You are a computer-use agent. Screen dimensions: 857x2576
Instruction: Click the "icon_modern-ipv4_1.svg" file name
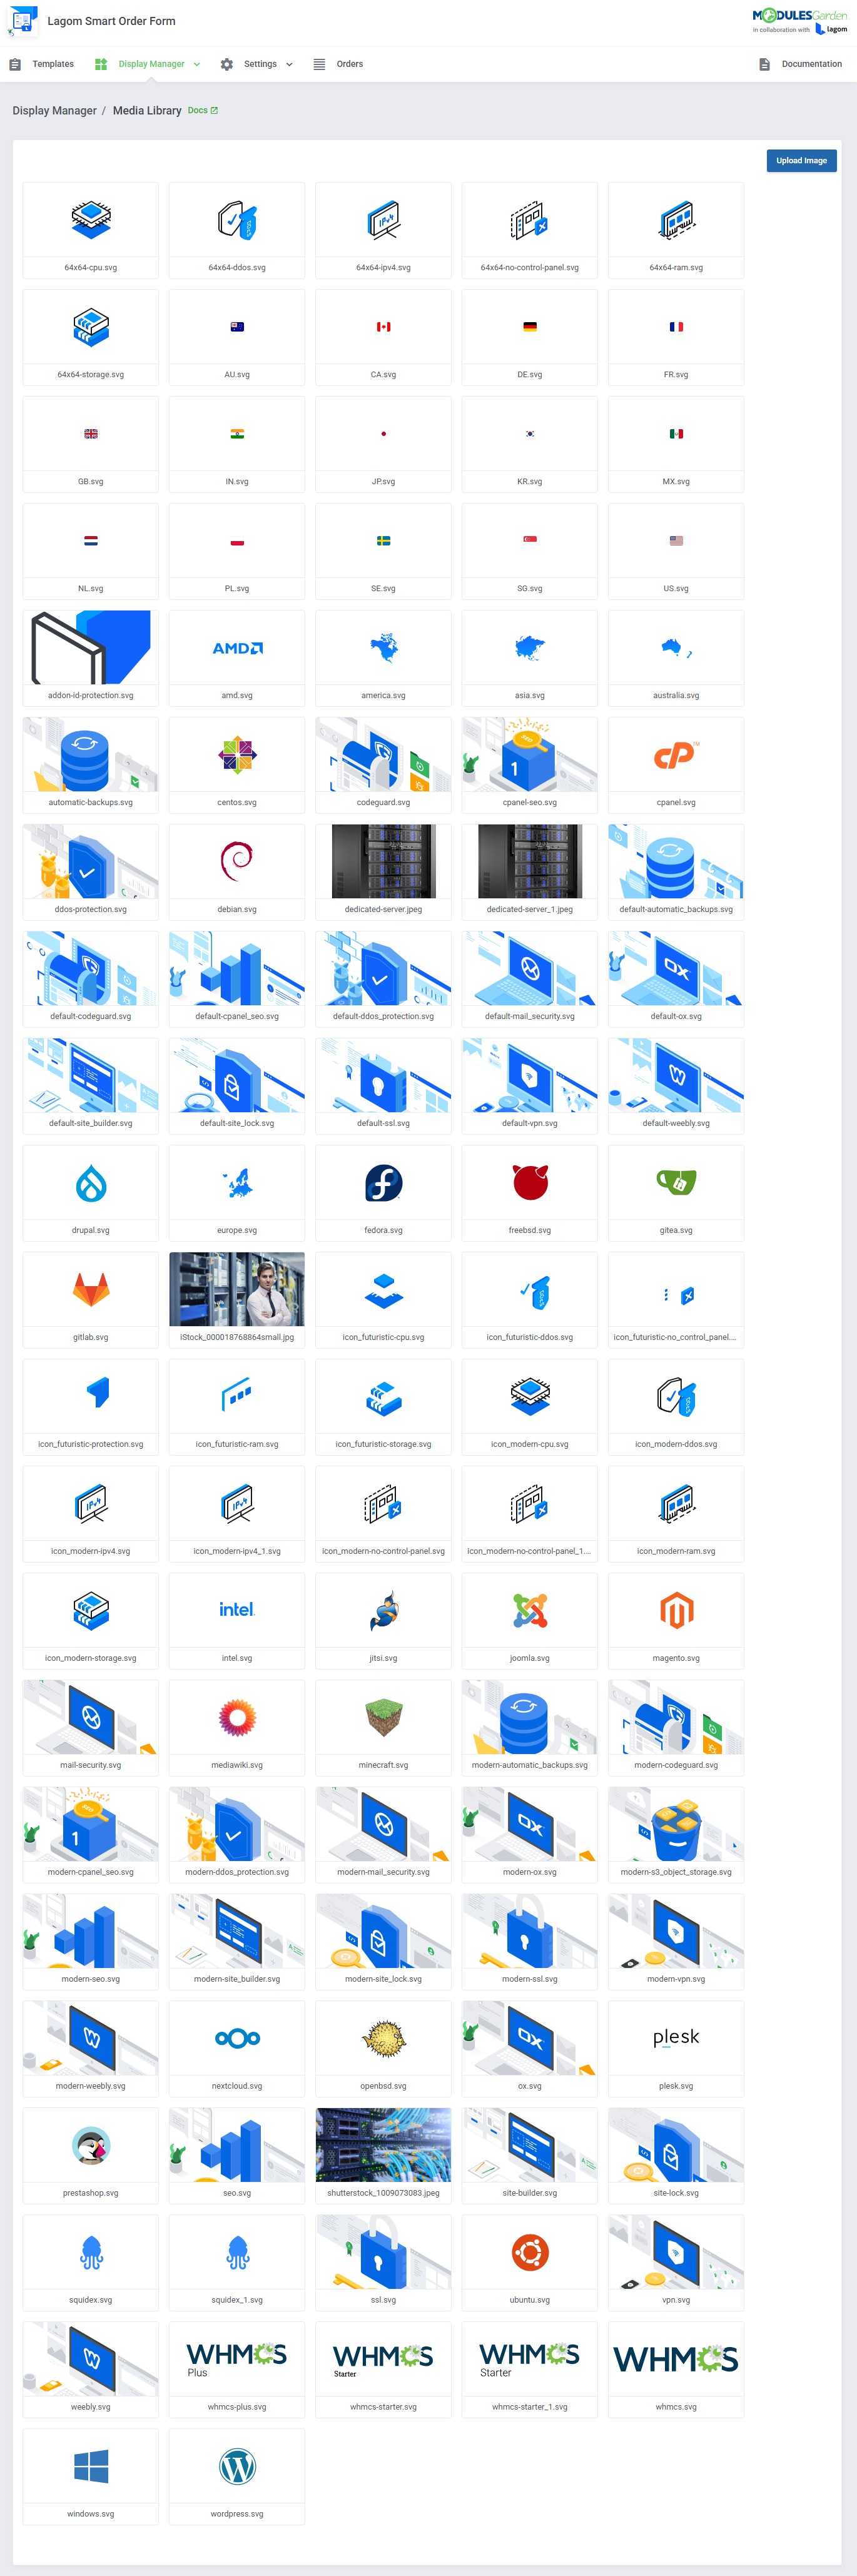(237, 1551)
